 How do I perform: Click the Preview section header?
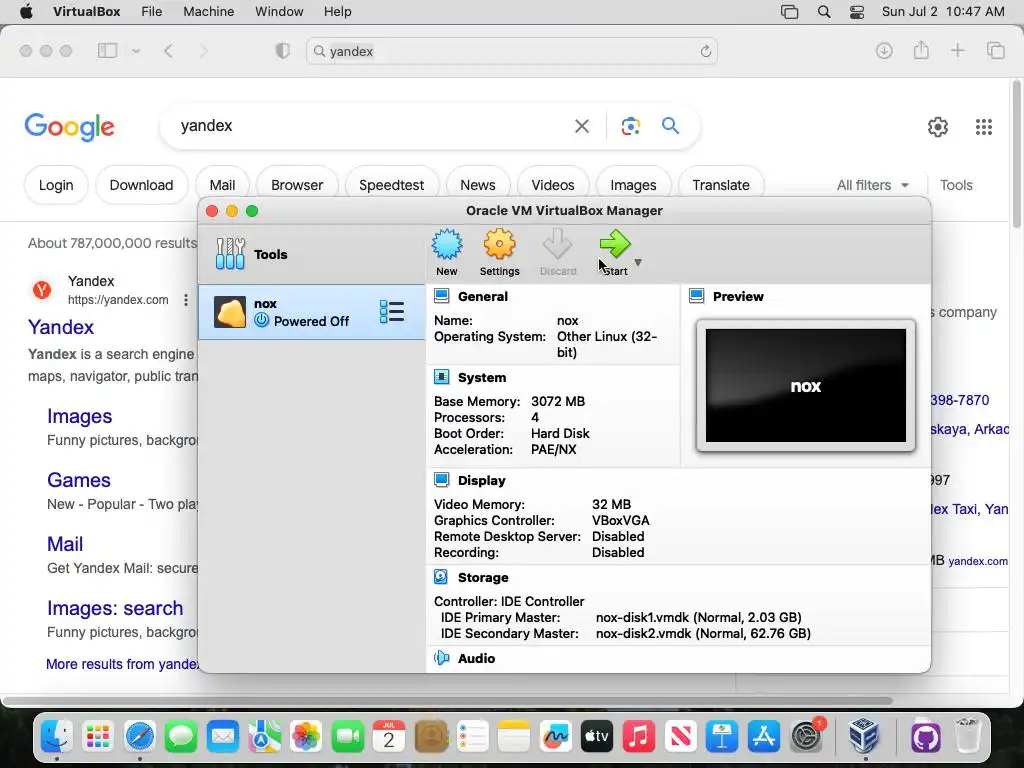click(x=738, y=296)
